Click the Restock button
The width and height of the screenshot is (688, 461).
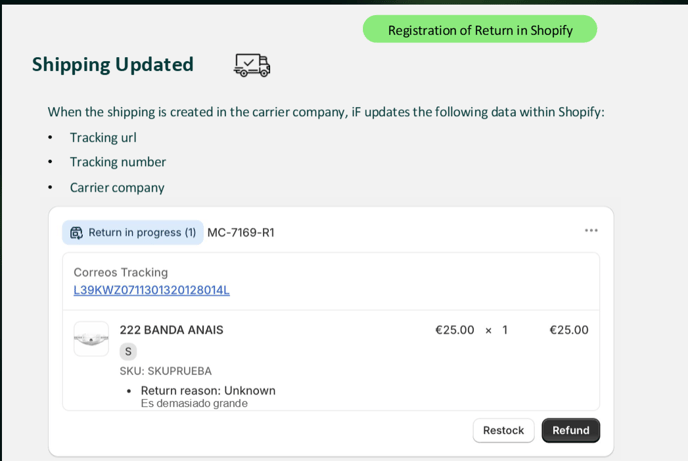503,430
